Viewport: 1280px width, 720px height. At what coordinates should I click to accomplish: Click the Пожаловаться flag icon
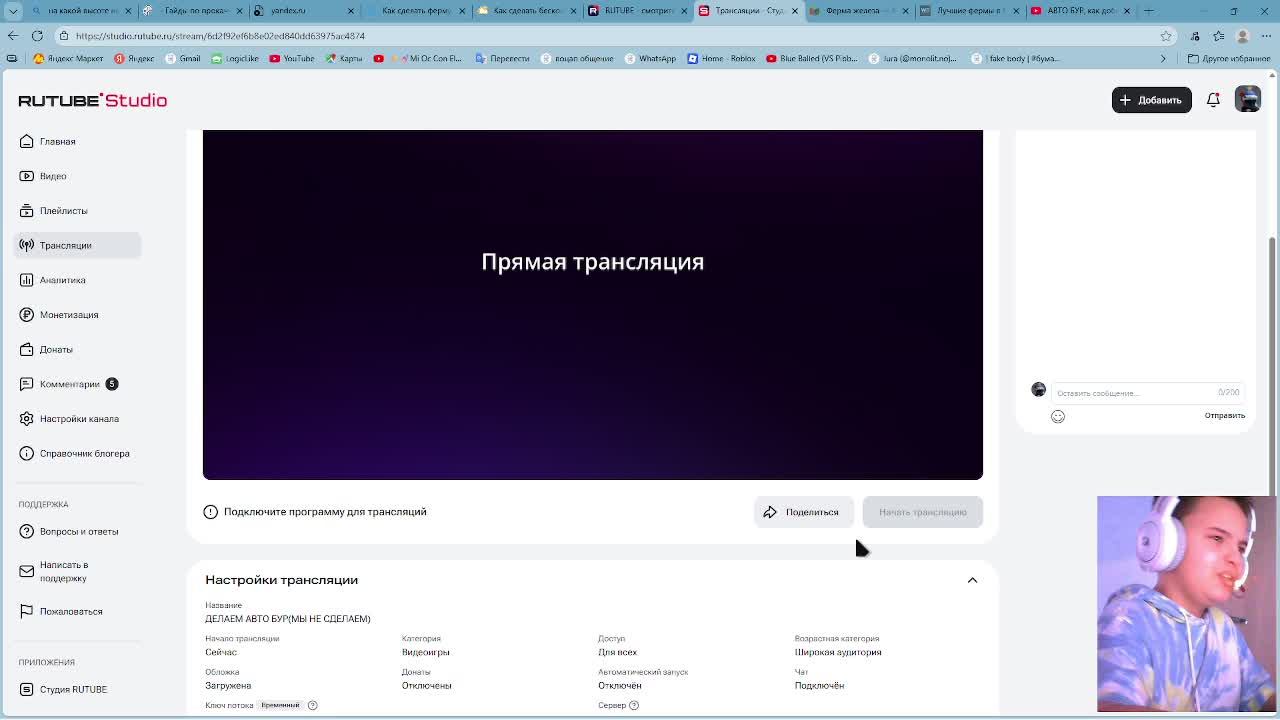click(x=27, y=611)
